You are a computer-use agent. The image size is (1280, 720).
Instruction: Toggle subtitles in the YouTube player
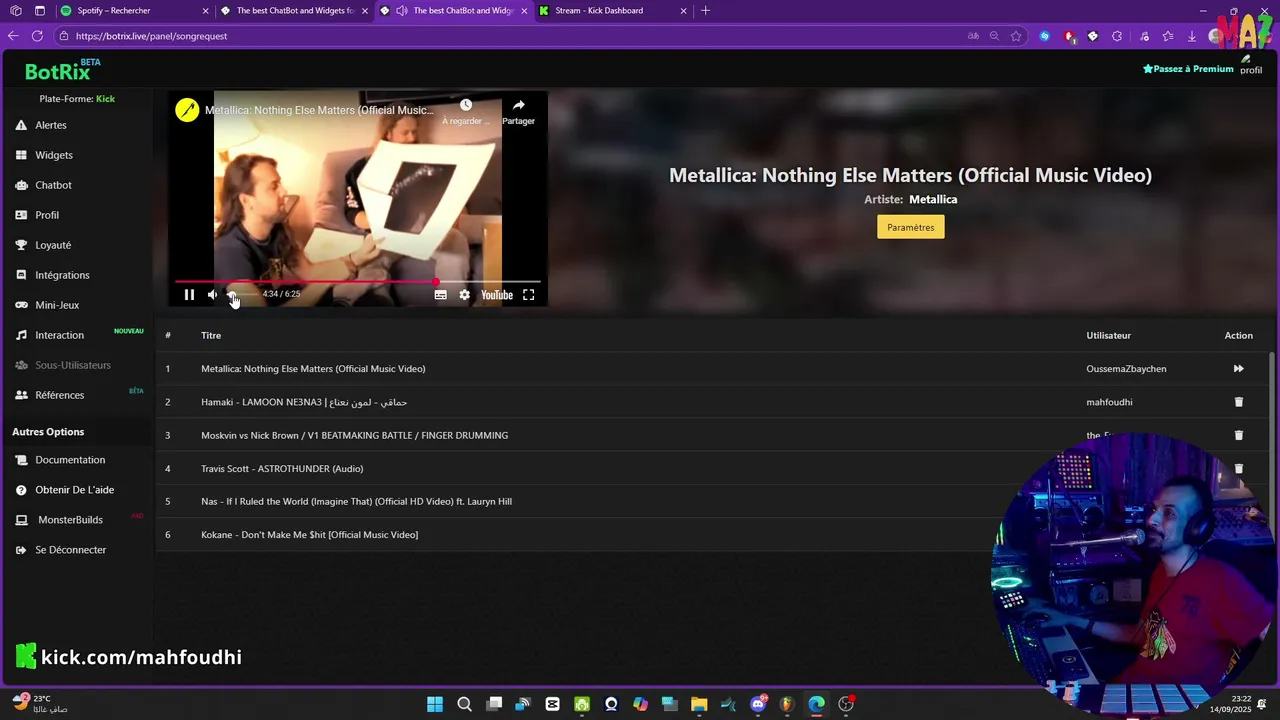click(440, 295)
